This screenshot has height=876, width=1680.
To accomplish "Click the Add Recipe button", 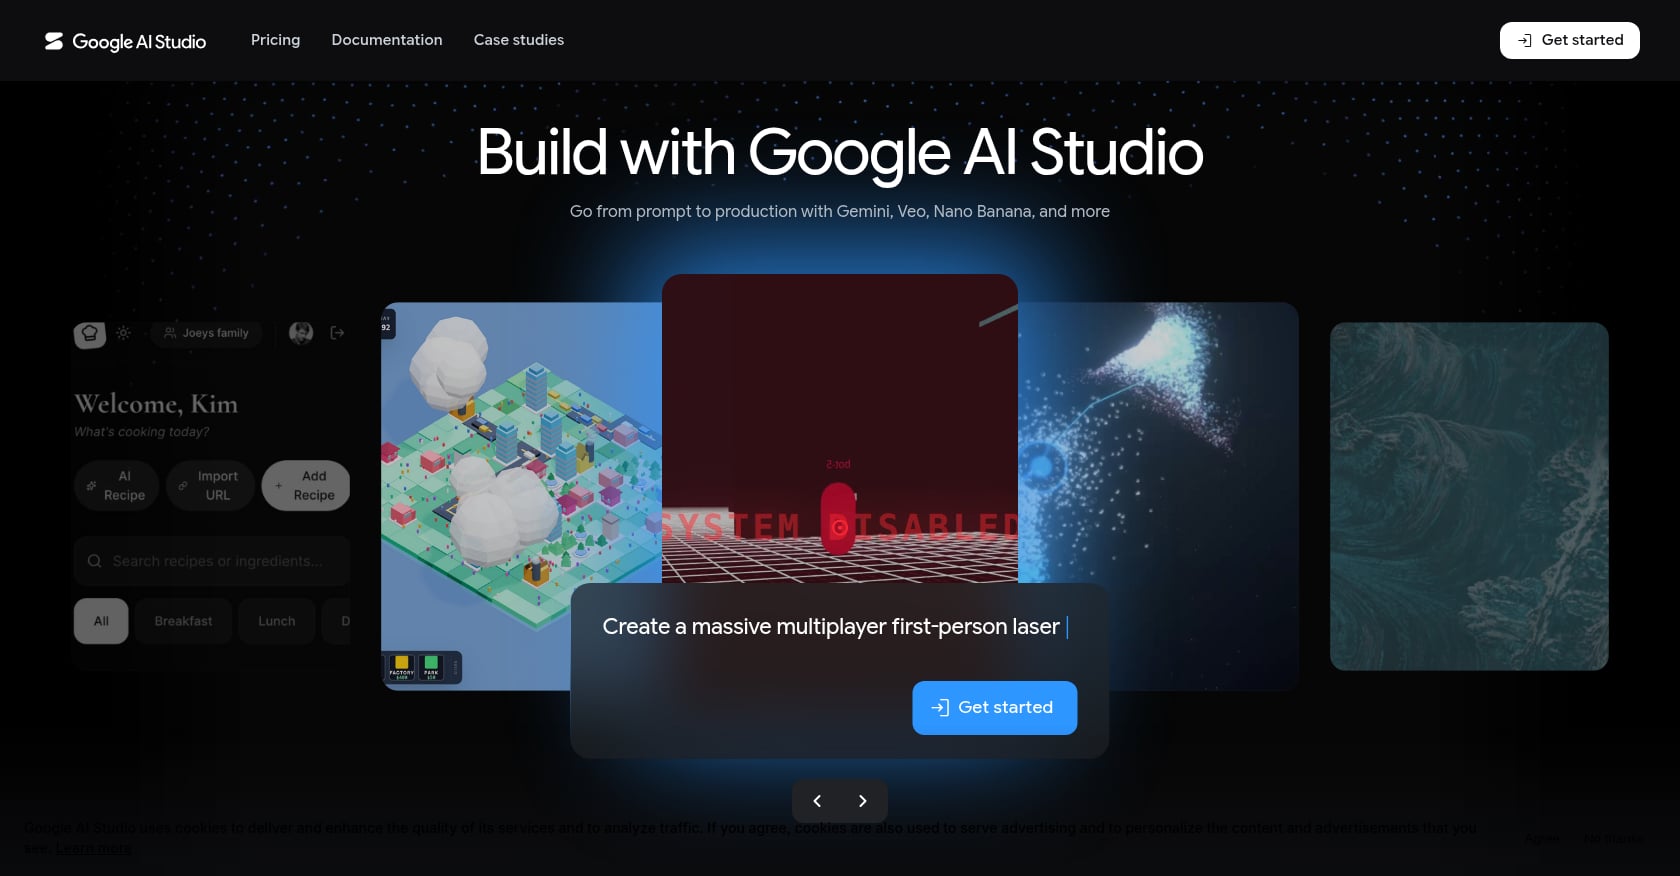I will (306, 486).
